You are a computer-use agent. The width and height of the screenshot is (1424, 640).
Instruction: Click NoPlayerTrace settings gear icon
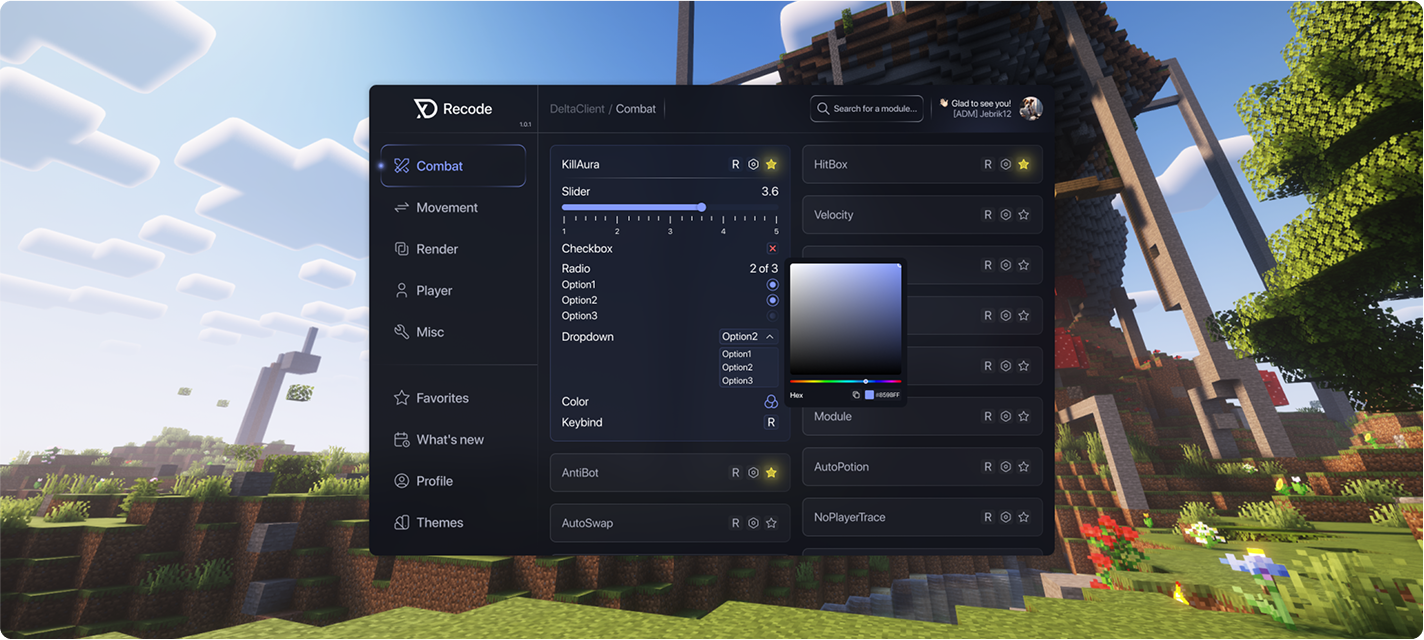click(1005, 517)
